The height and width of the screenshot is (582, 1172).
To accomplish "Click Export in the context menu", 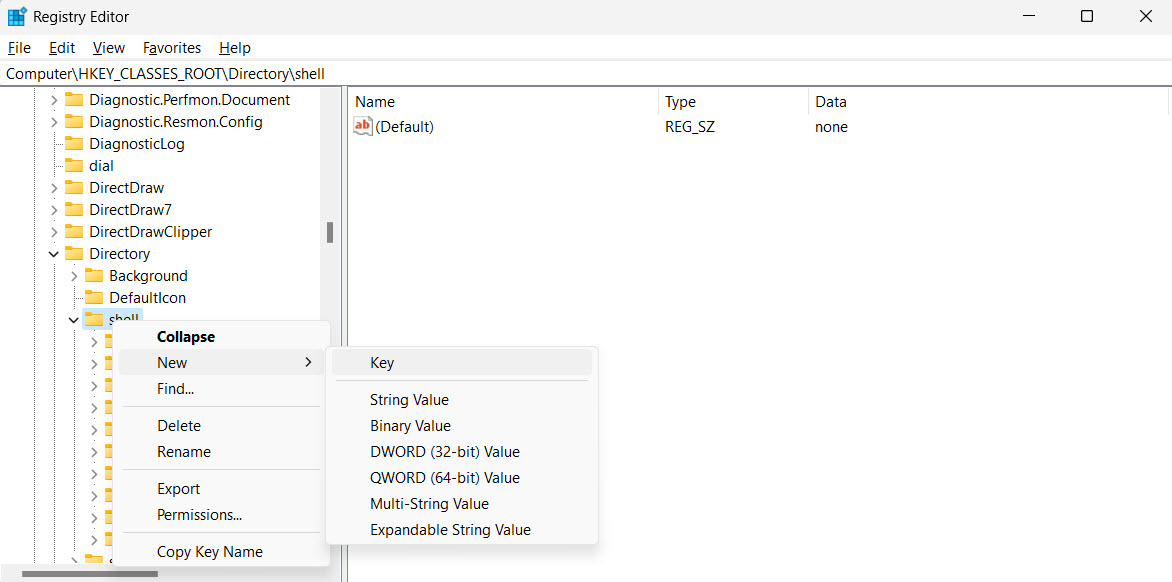I will tap(178, 488).
